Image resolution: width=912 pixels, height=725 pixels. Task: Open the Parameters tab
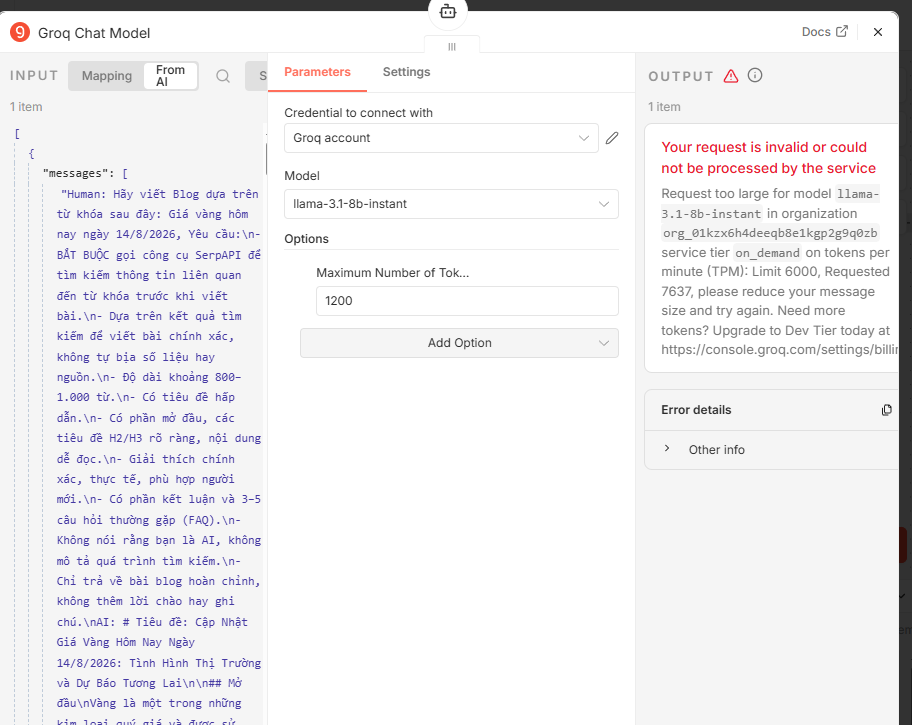318,72
